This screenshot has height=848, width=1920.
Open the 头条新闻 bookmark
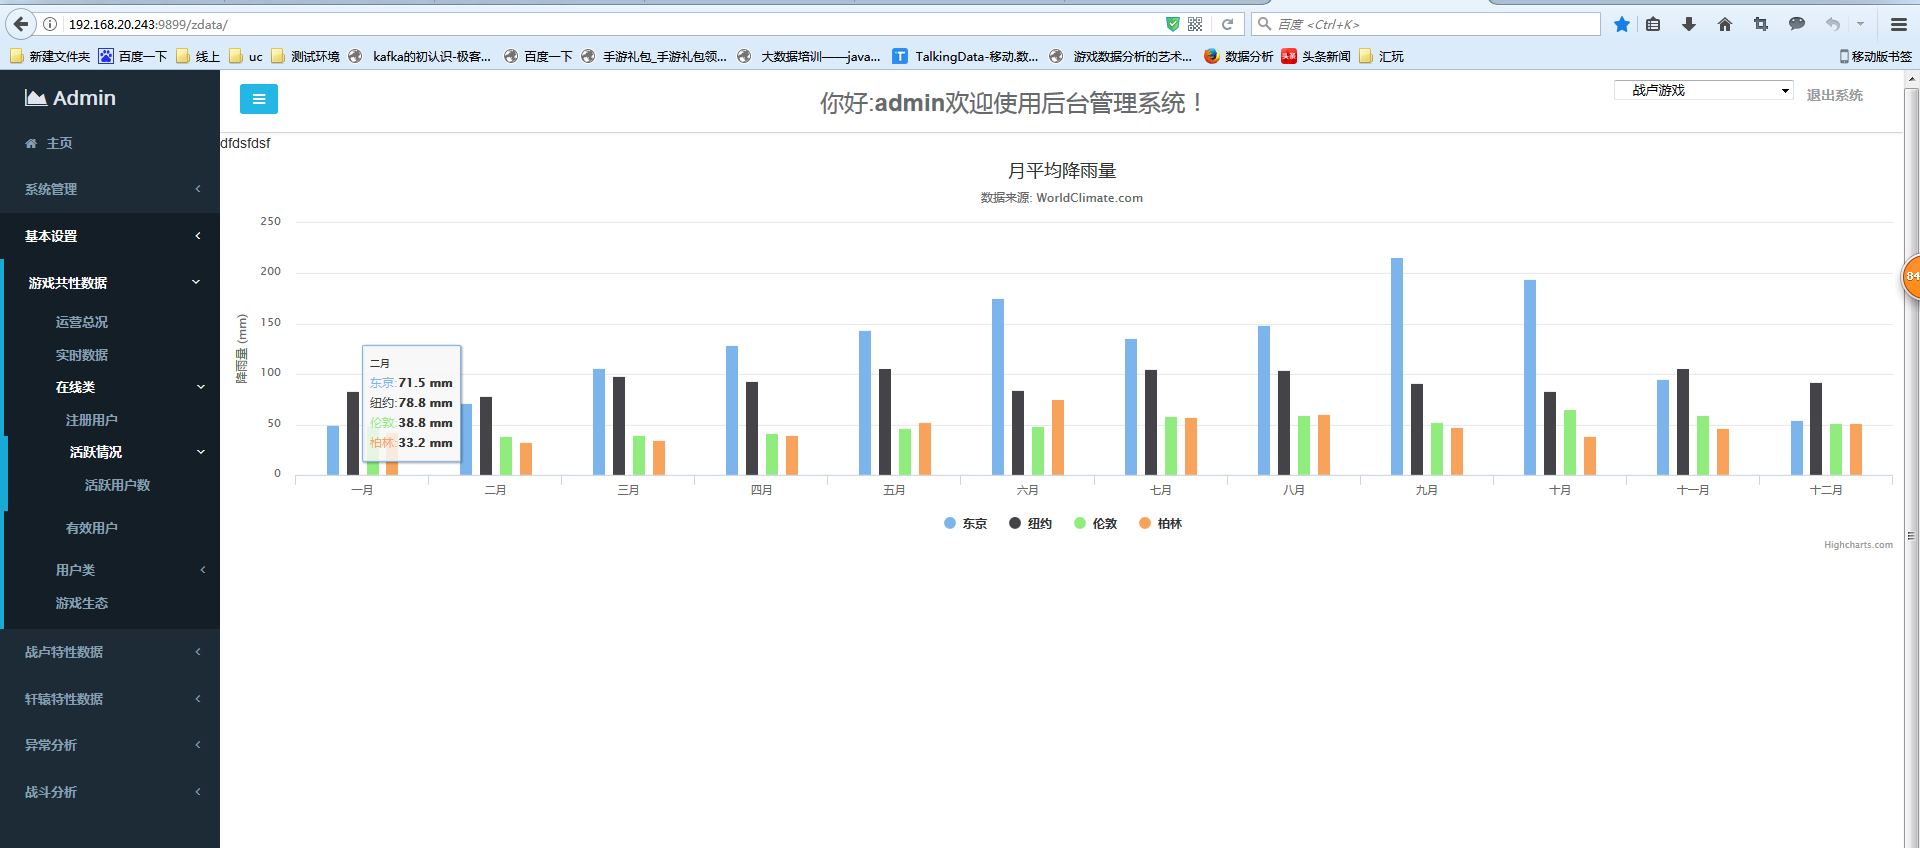pos(1316,56)
